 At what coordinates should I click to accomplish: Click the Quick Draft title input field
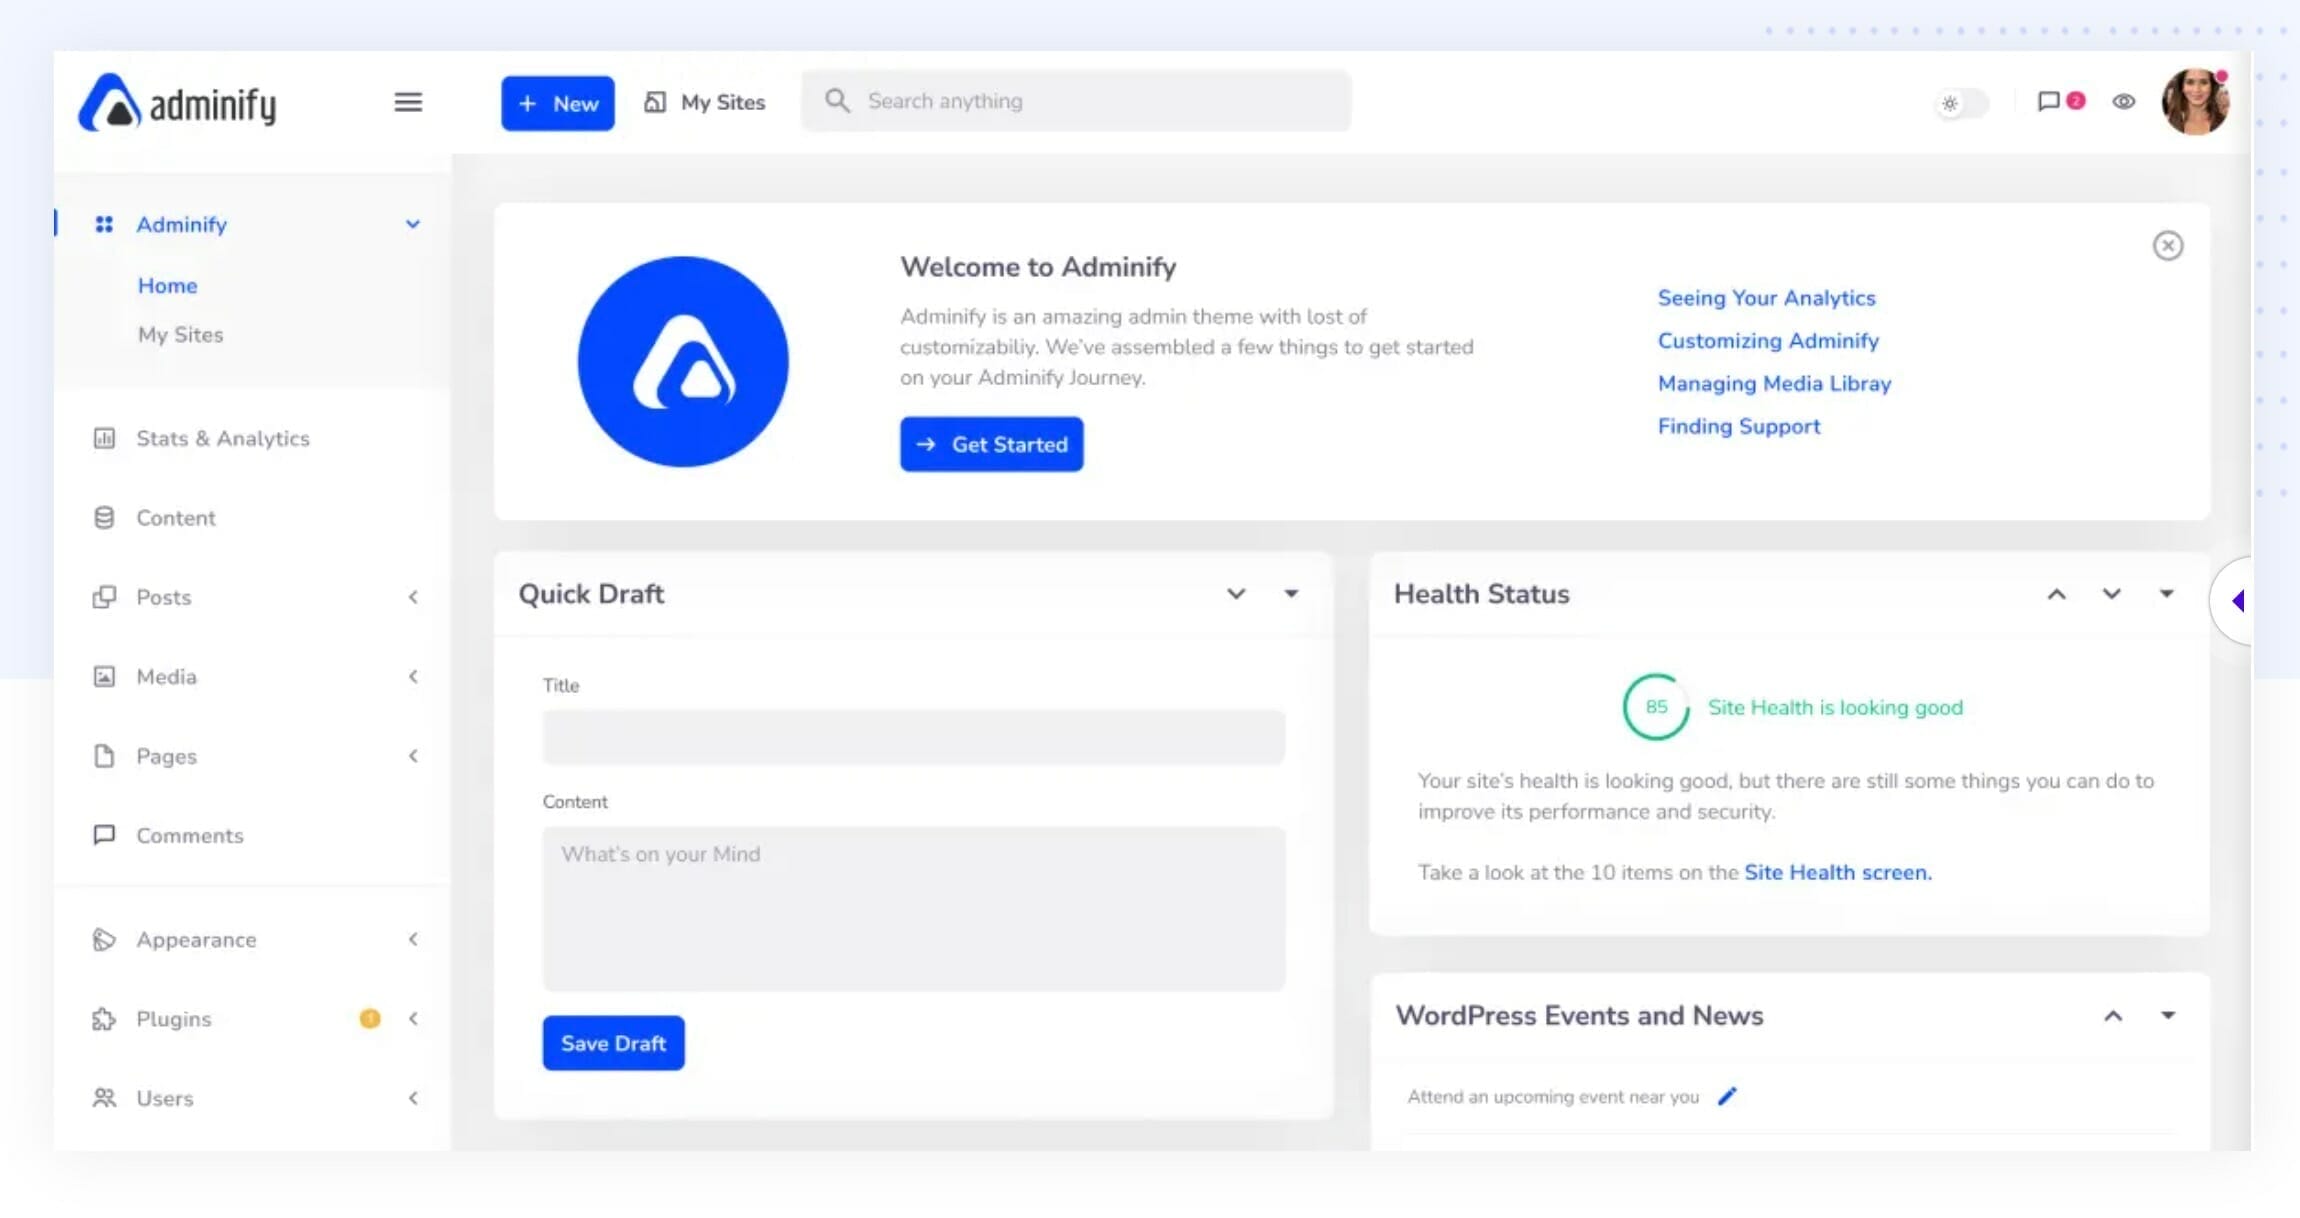[913, 734]
